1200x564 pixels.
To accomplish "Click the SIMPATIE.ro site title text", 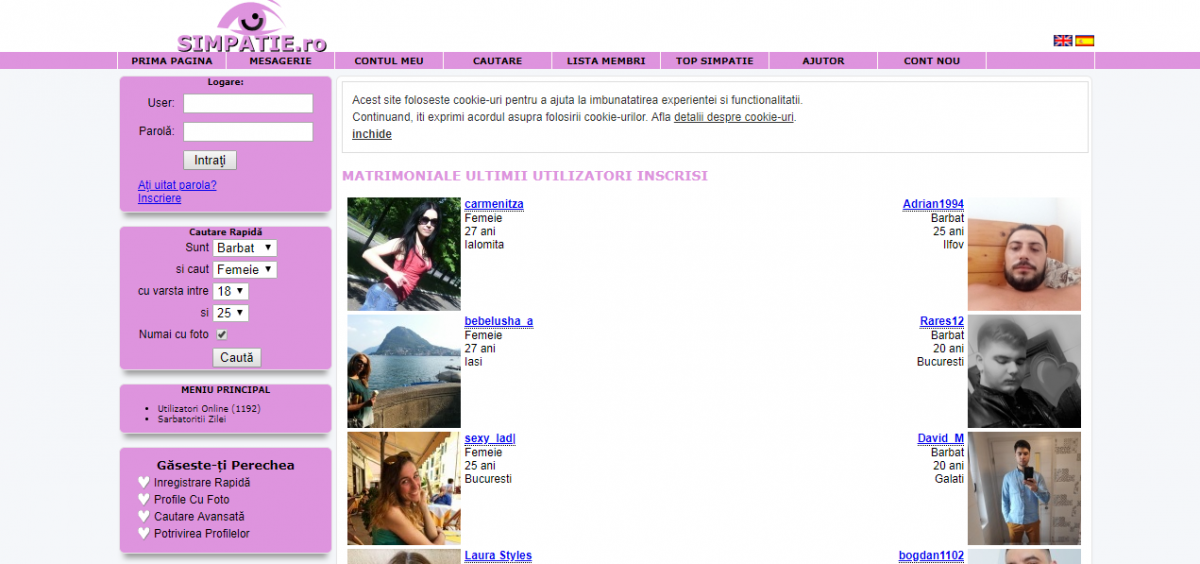I will [252, 43].
